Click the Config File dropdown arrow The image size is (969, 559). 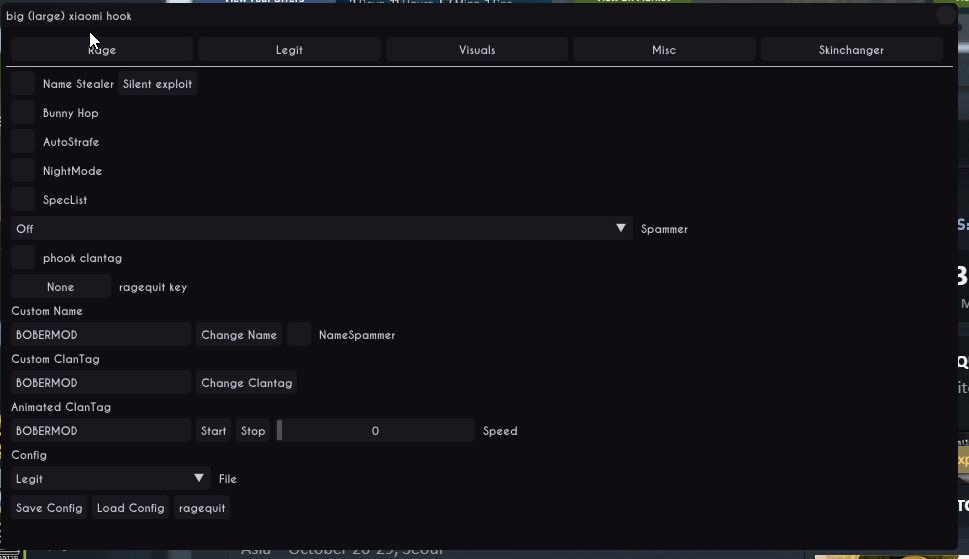[199, 479]
